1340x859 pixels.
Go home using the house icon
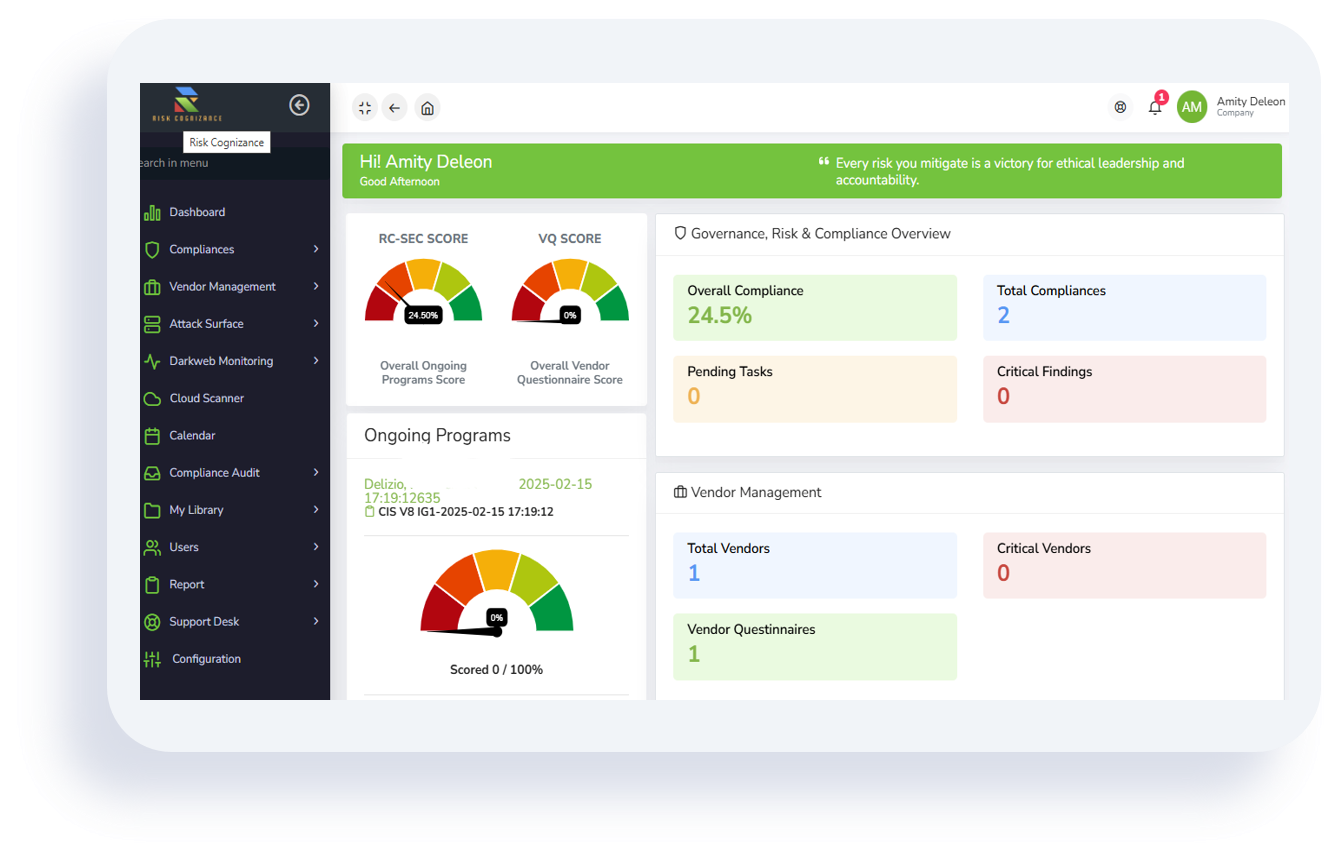427,108
